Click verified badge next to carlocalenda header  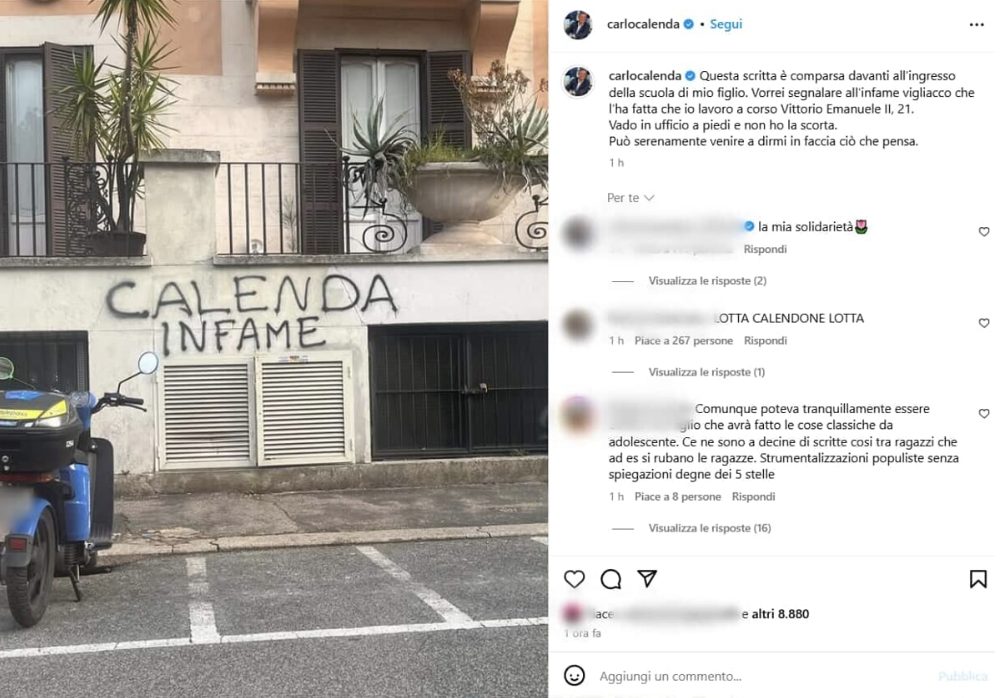point(688,24)
